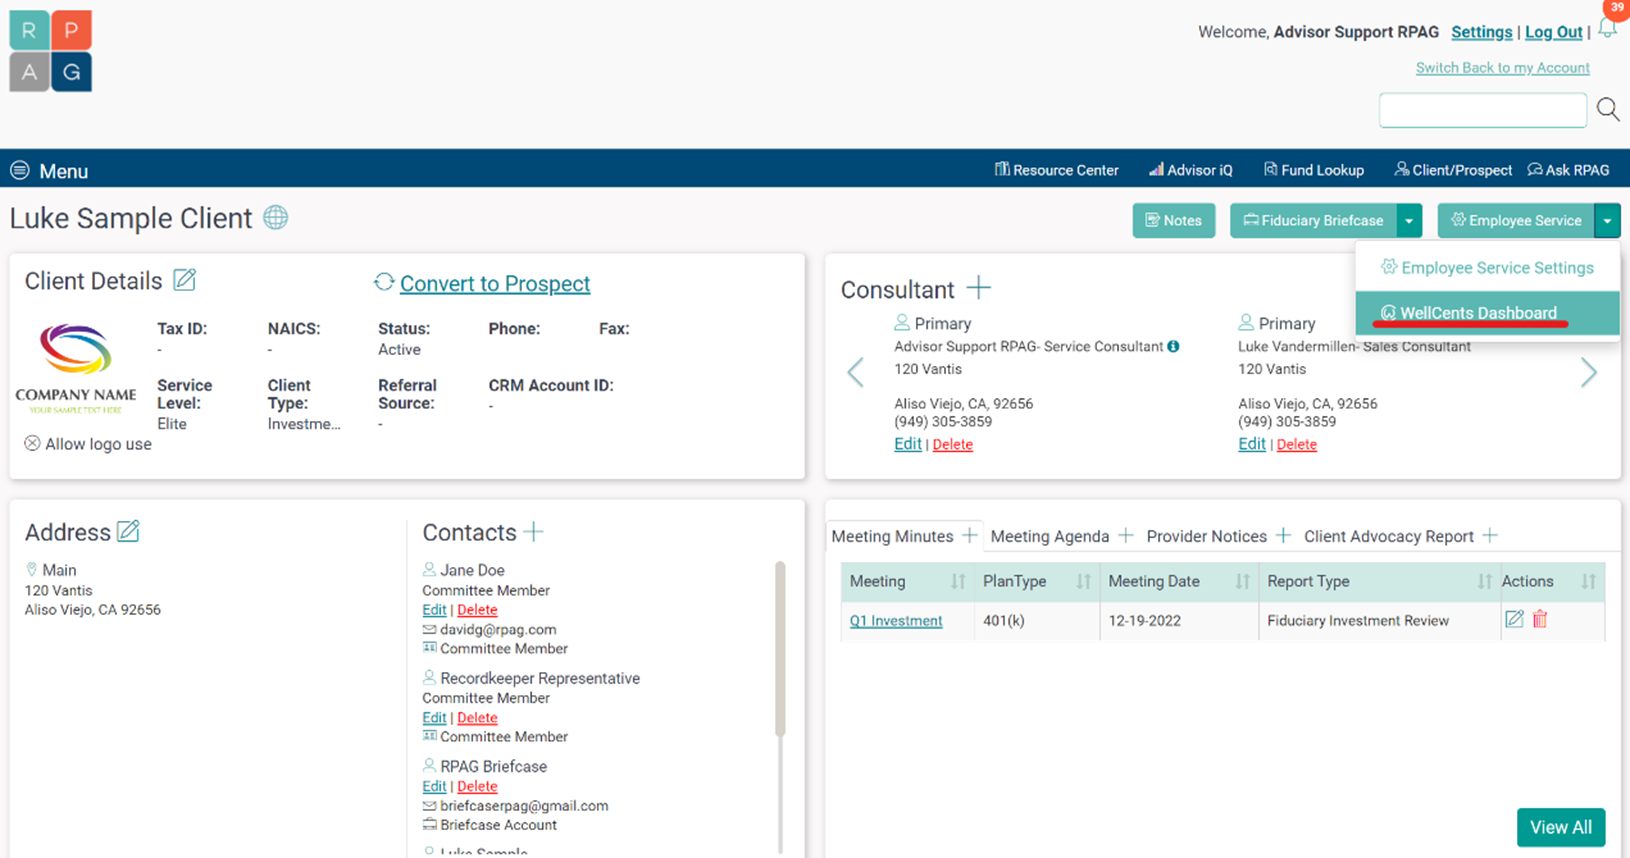
Task: Sort by PlanType column arrows
Action: click(1083, 581)
